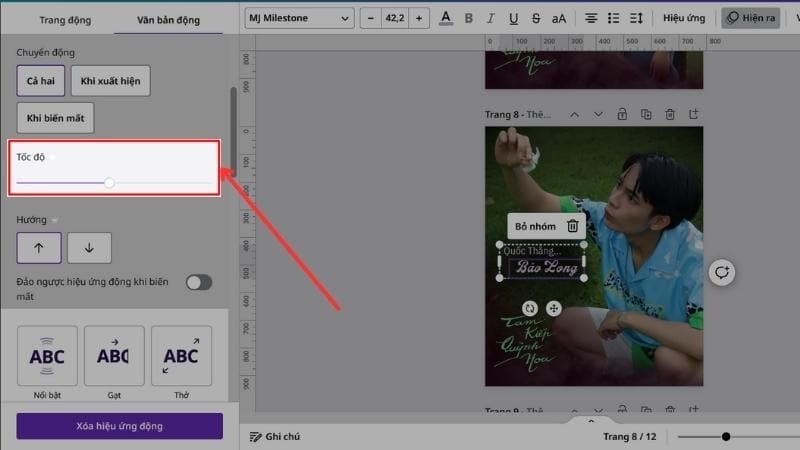Click the text color icon
This screenshot has width=800, height=450.
pos(445,18)
